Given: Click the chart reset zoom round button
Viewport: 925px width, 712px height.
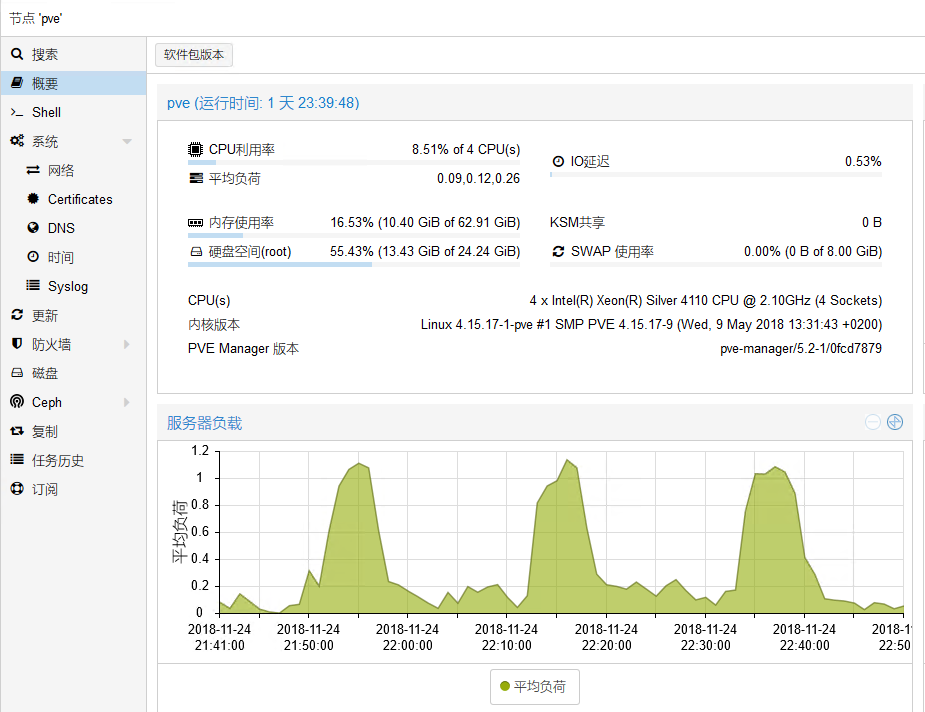Looking at the screenshot, I should point(895,422).
